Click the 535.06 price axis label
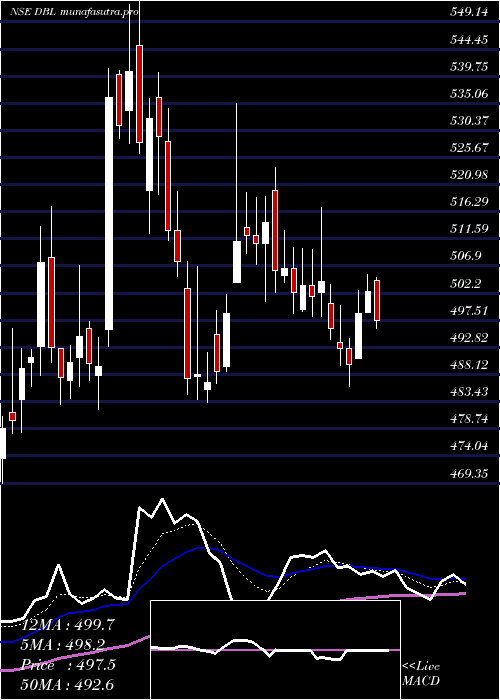This screenshot has height=700, width=500. click(x=469, y=94)
